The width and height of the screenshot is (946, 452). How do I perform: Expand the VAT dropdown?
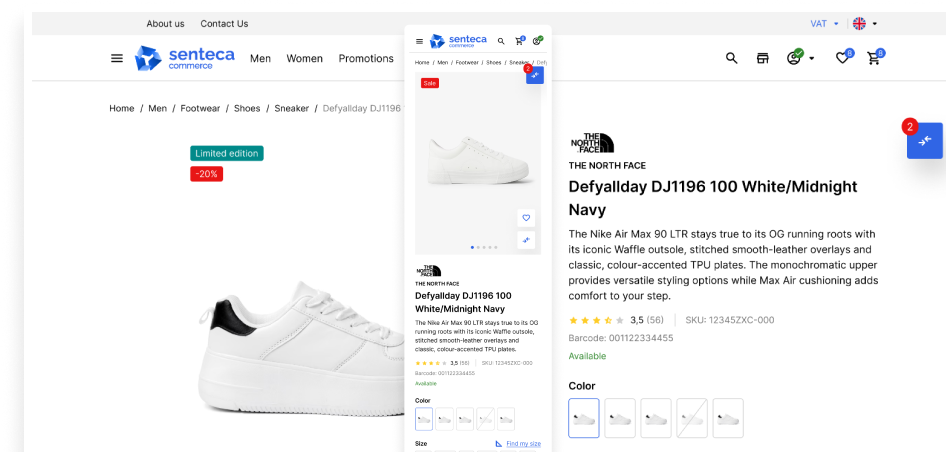[x=825, y=23]
